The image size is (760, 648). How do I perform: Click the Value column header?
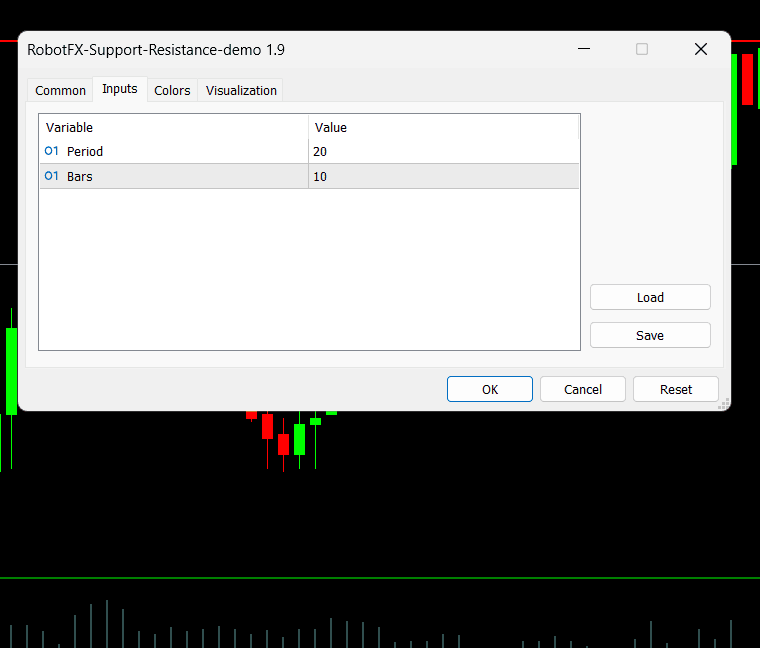point(443,127)
